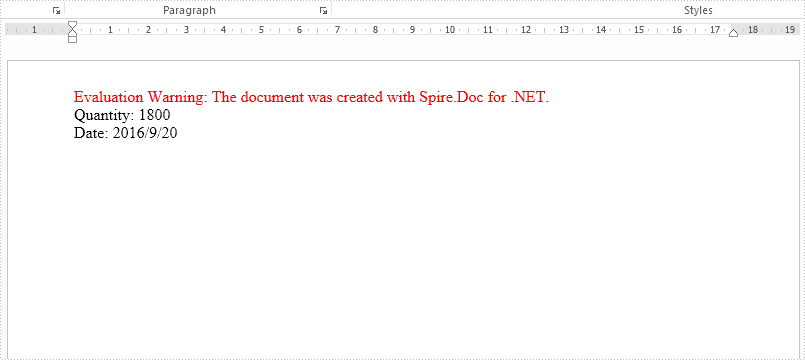Click ruler at the 15 mark
This screenshot has height=360, width=805.
click(x=639, y=30)
